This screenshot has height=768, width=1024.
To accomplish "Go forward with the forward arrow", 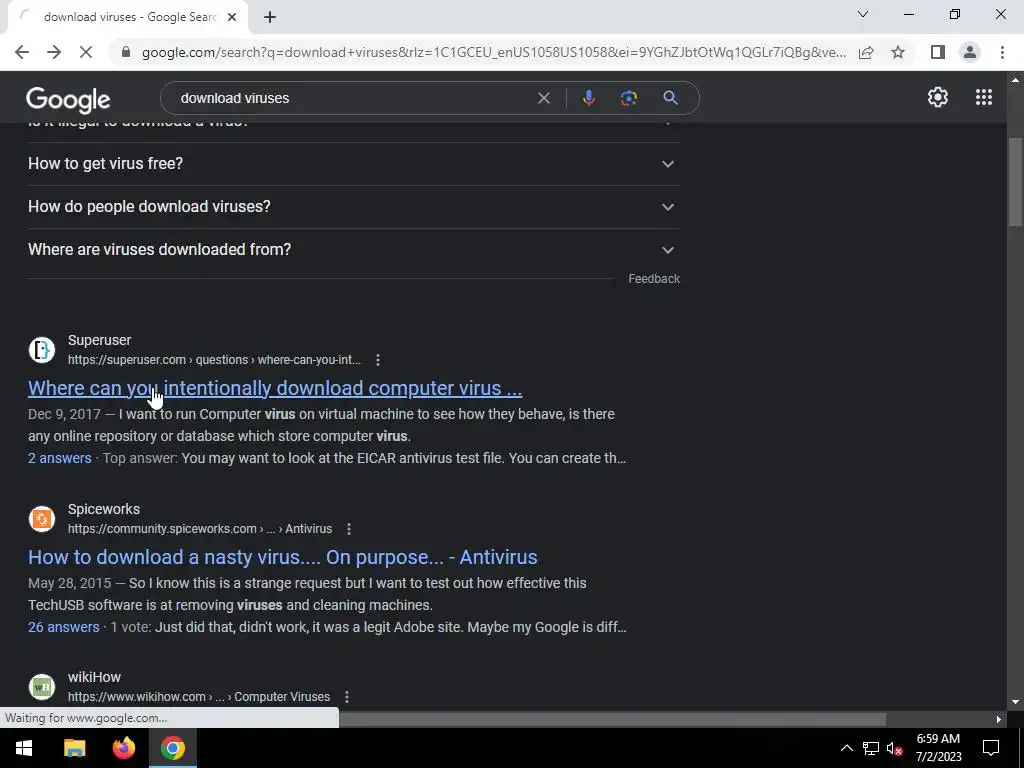I will click(x=54, y=52).
